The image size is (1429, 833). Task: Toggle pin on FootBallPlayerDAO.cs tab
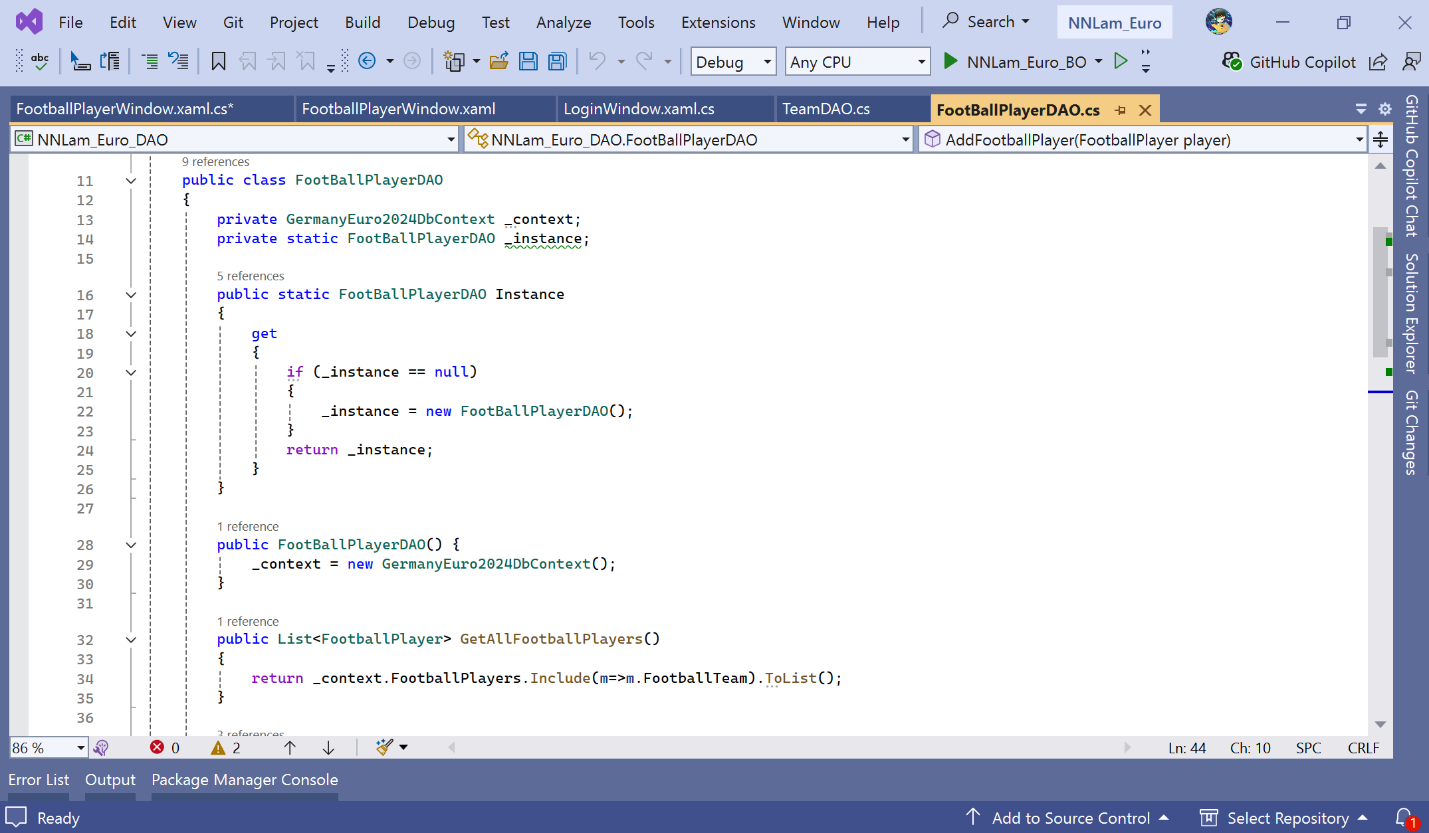tap(1121, 110)
